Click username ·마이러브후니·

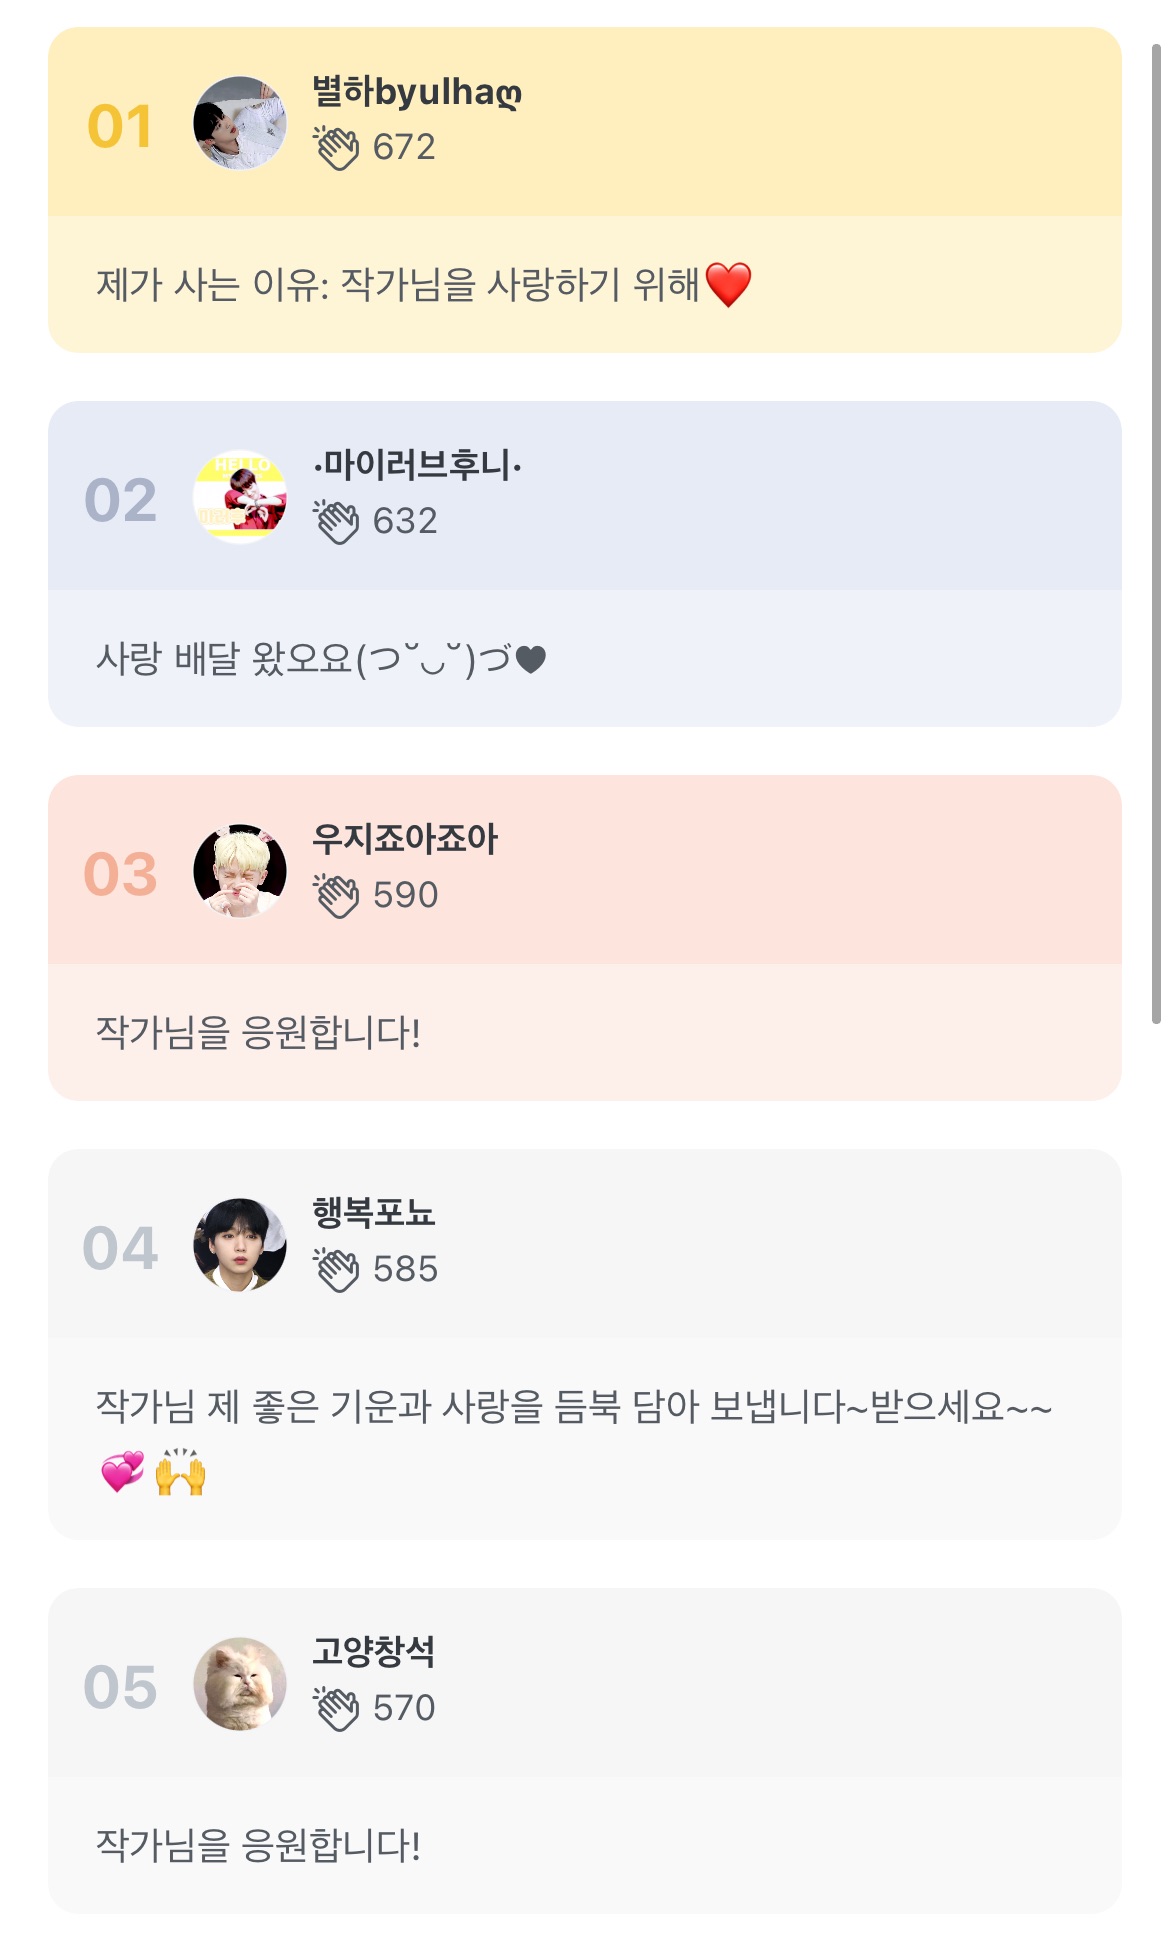(417, 466)
